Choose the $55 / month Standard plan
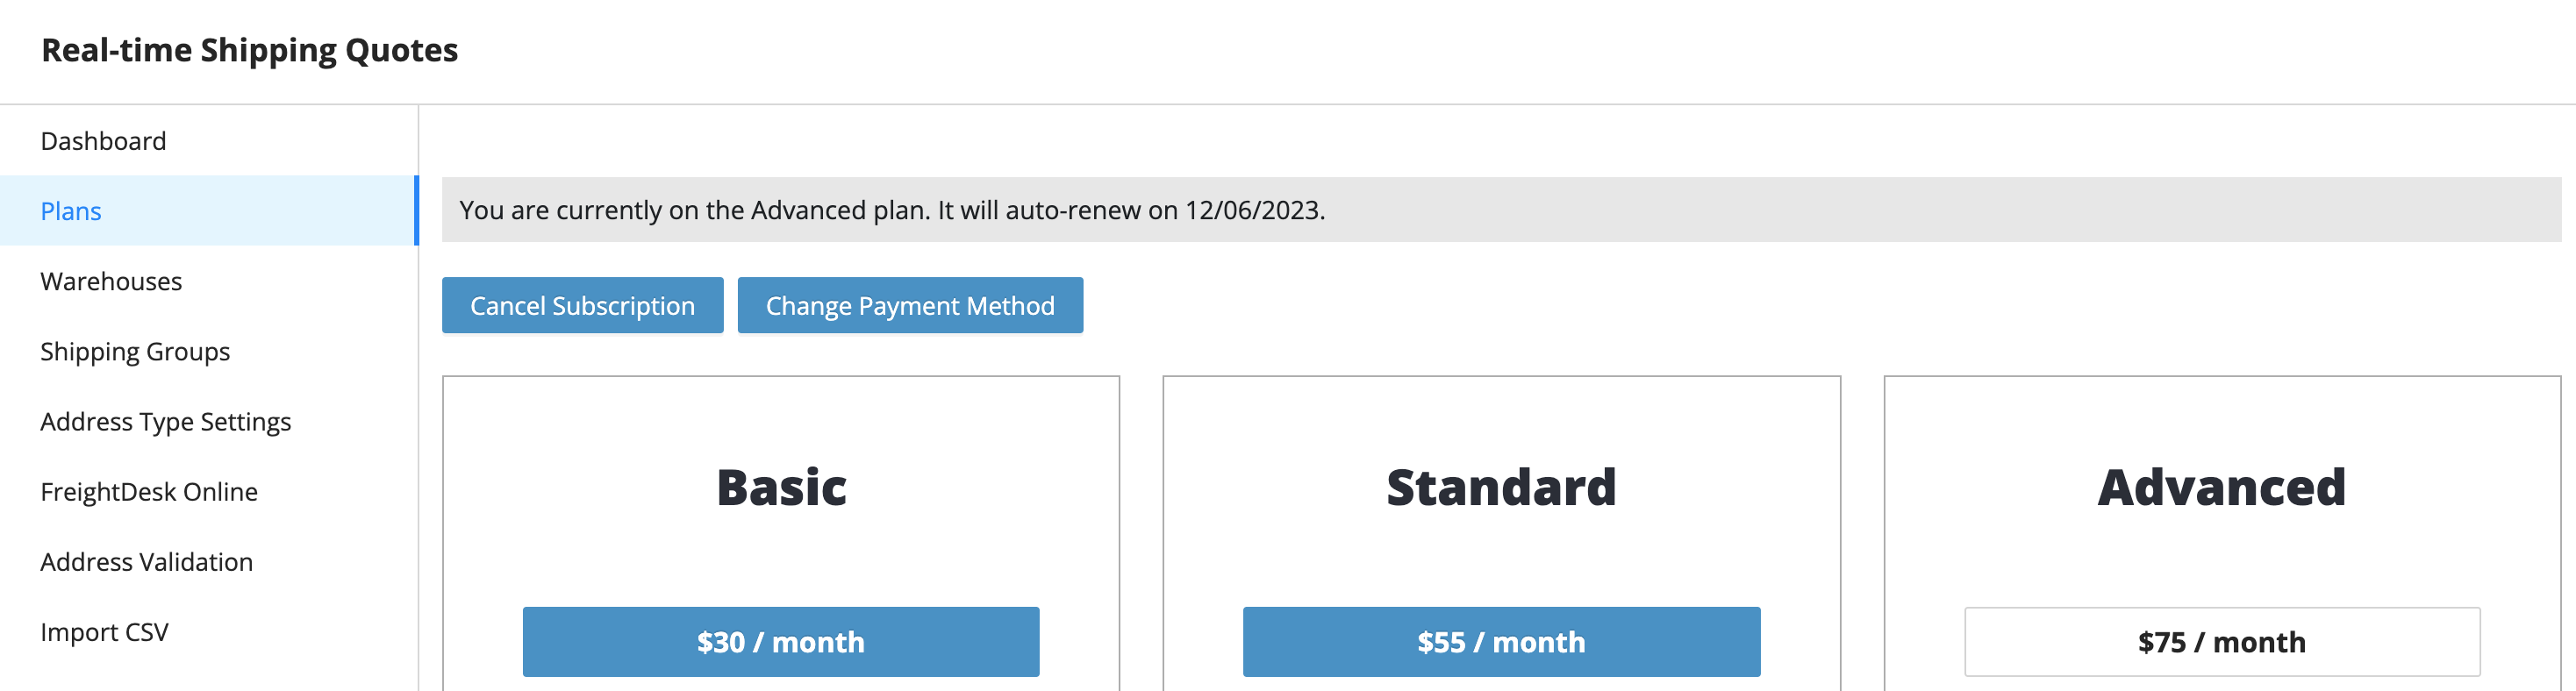2576x691 pixels. 1501,641
